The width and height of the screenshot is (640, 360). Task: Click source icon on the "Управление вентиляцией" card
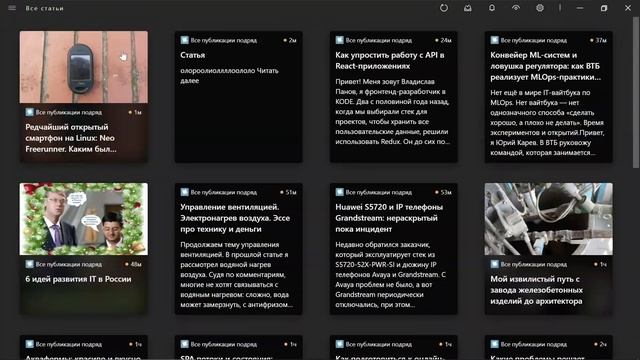click(x=184, y=192)
